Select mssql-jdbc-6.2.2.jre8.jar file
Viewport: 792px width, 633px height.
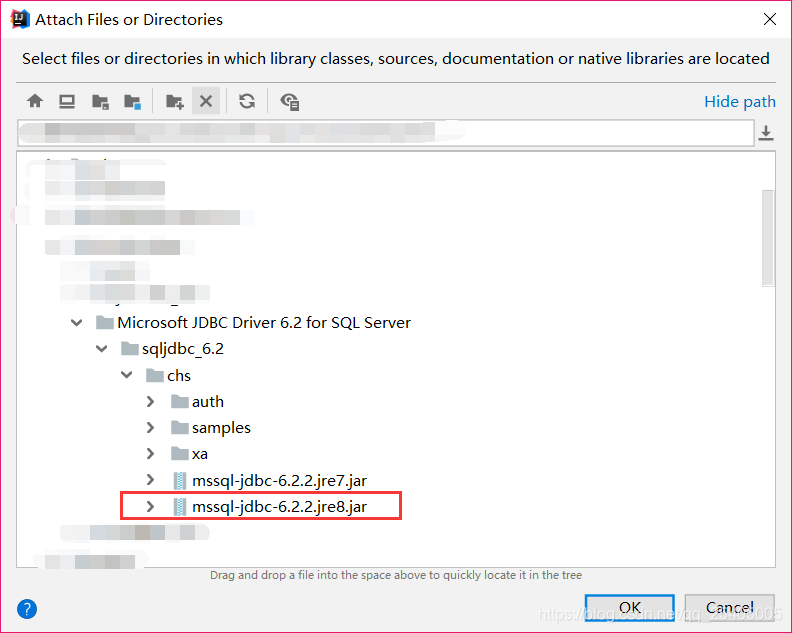279,507
